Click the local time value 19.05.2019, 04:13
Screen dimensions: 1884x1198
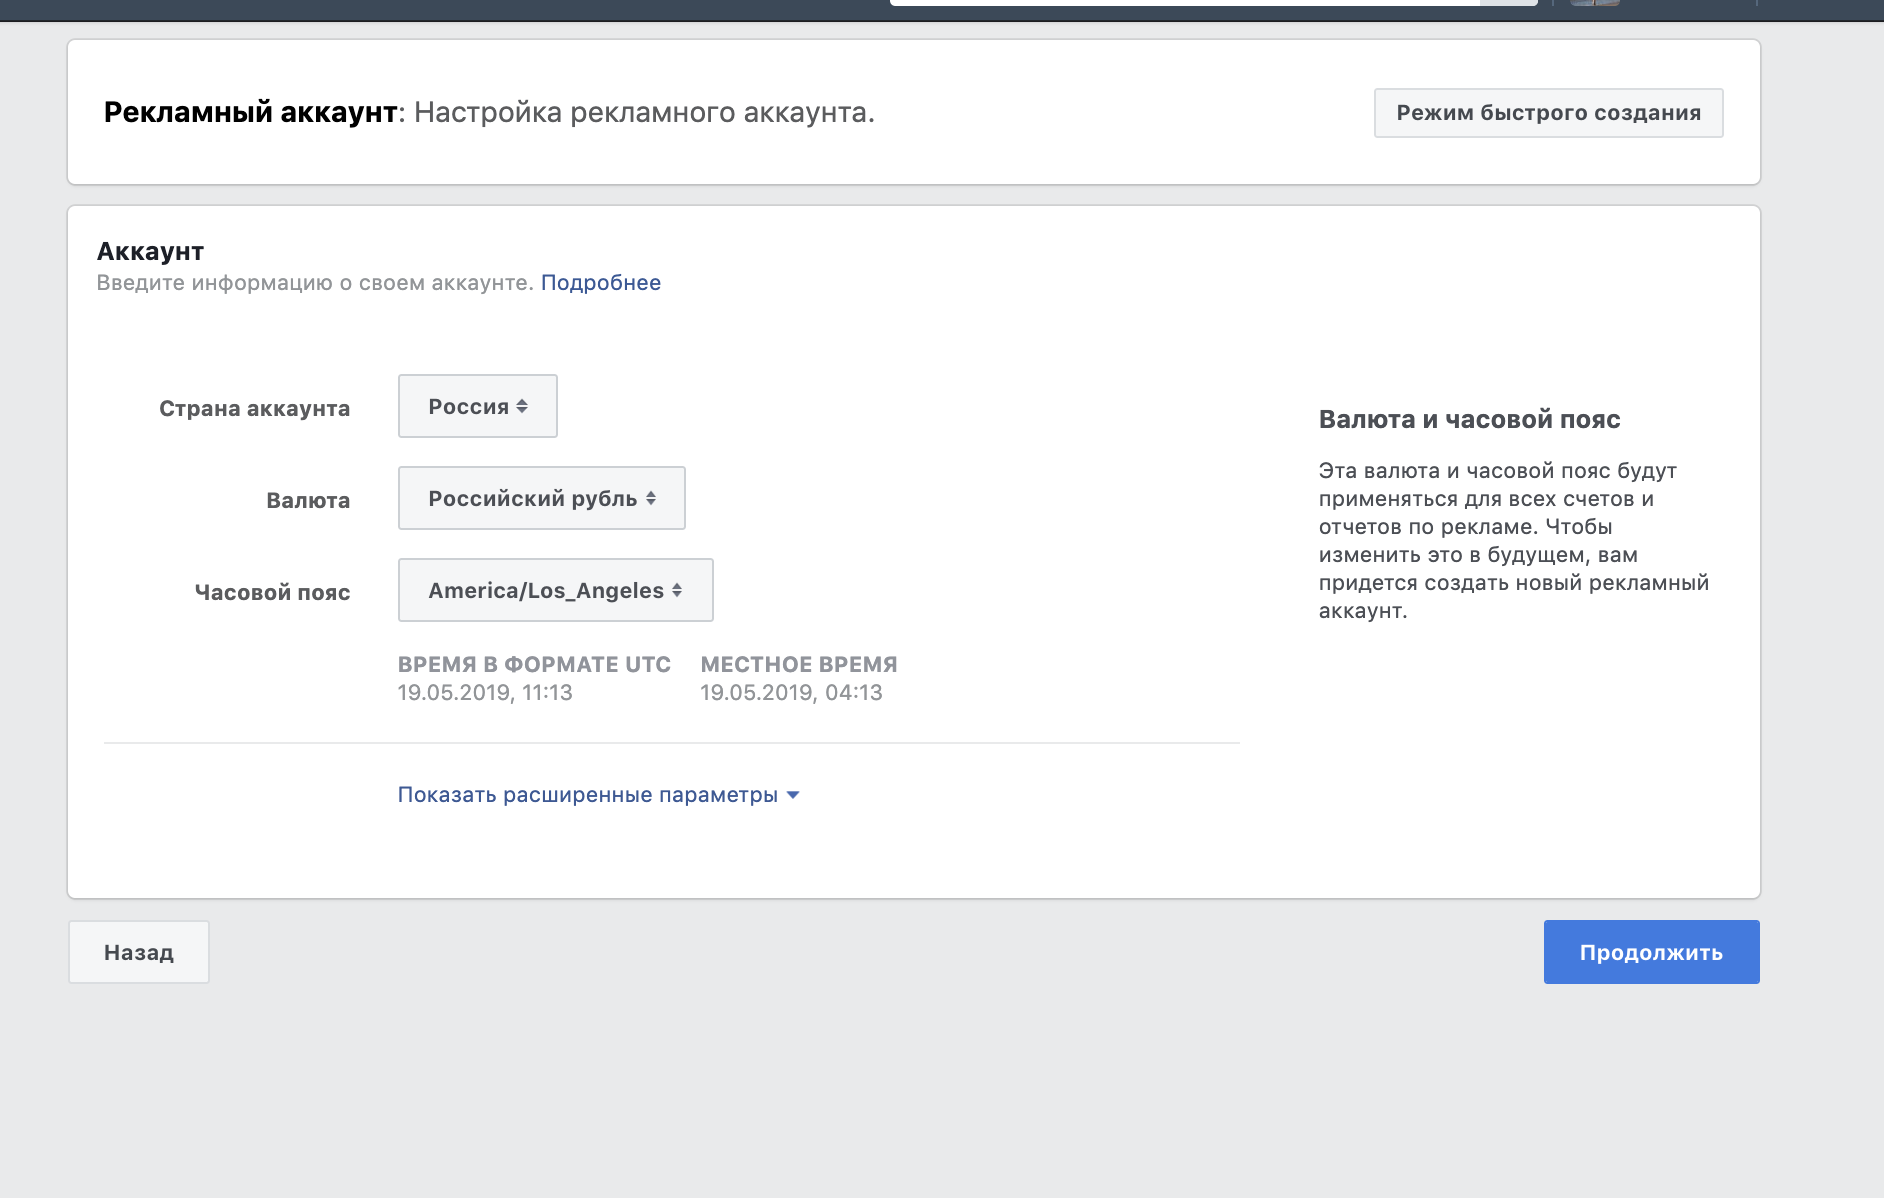pyautogui.click(x=791, y=693)
